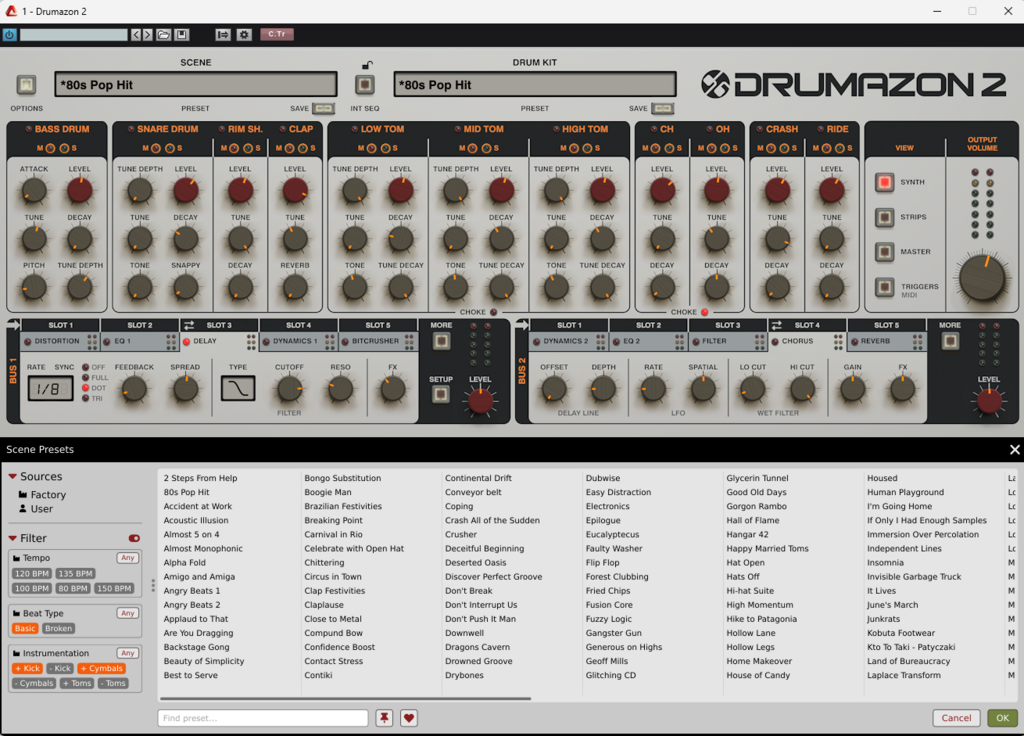This screenshot has width=1024, height=736.
Task: Click the Bus 1 SETUP button
Action: [441, 394]
